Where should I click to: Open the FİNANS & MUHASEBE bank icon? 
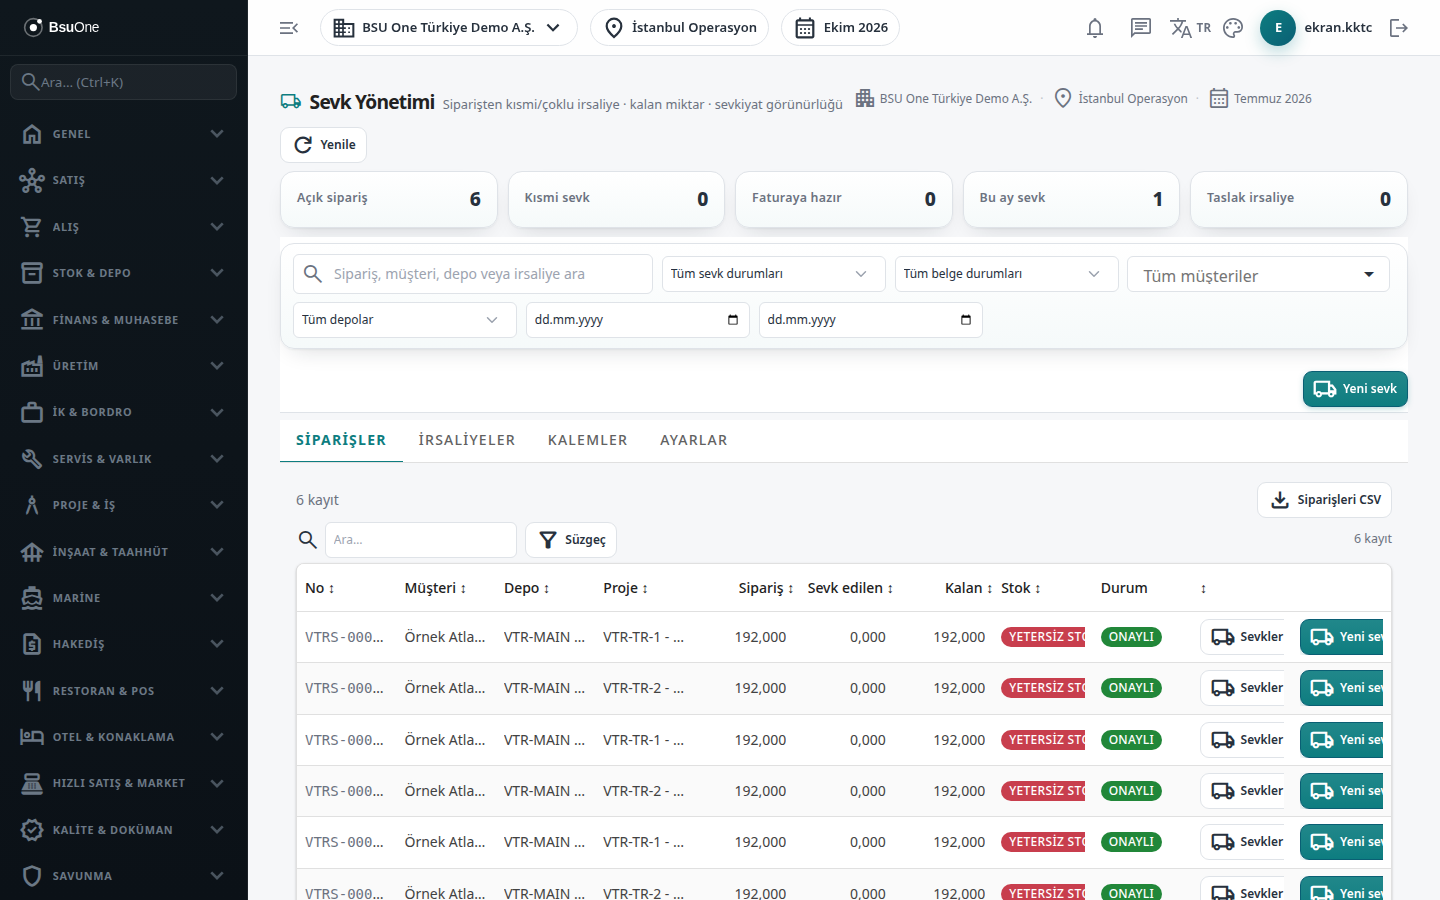(32, 320)
